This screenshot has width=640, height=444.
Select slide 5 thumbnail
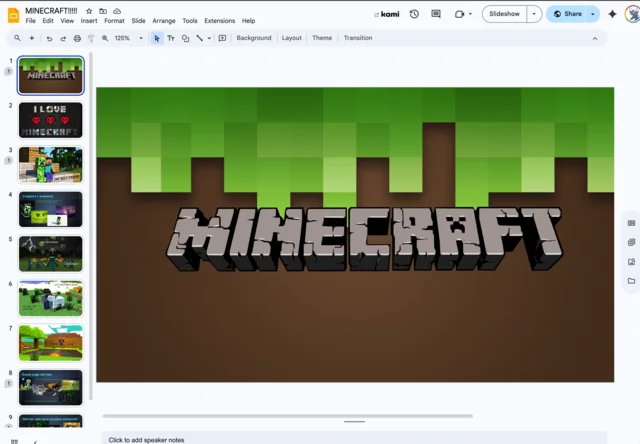click(51, 253)
